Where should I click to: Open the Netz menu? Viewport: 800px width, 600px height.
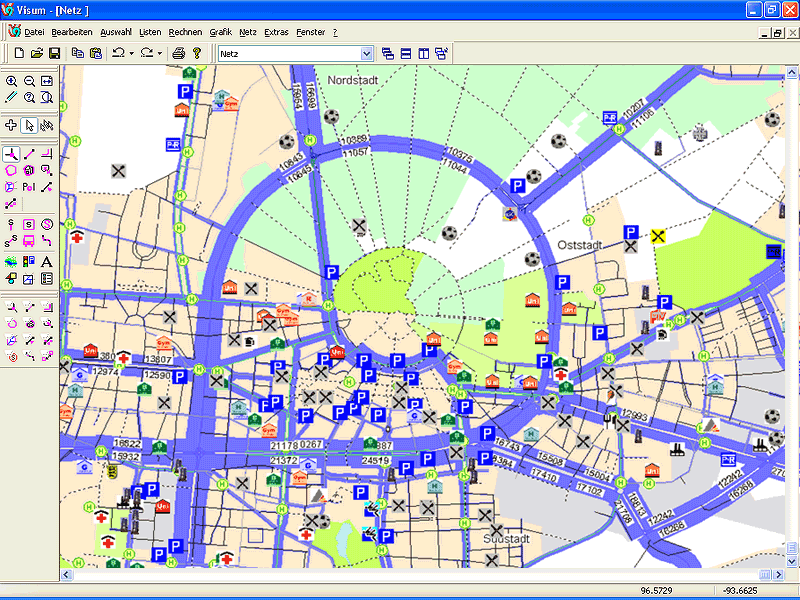[x=248, y=32]
